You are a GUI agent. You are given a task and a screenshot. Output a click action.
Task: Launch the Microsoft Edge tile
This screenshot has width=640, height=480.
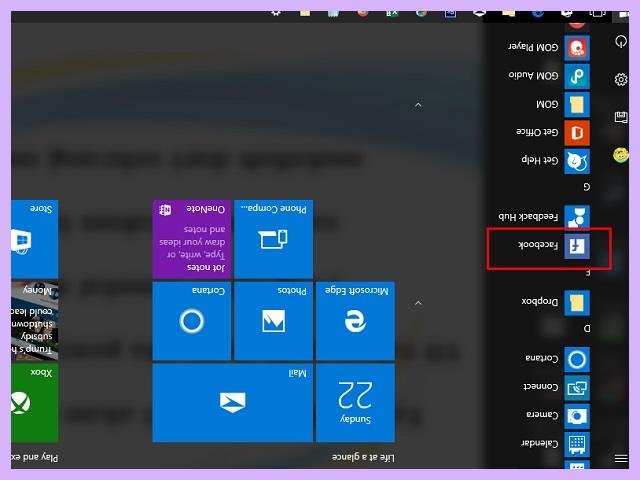point(355,321)
